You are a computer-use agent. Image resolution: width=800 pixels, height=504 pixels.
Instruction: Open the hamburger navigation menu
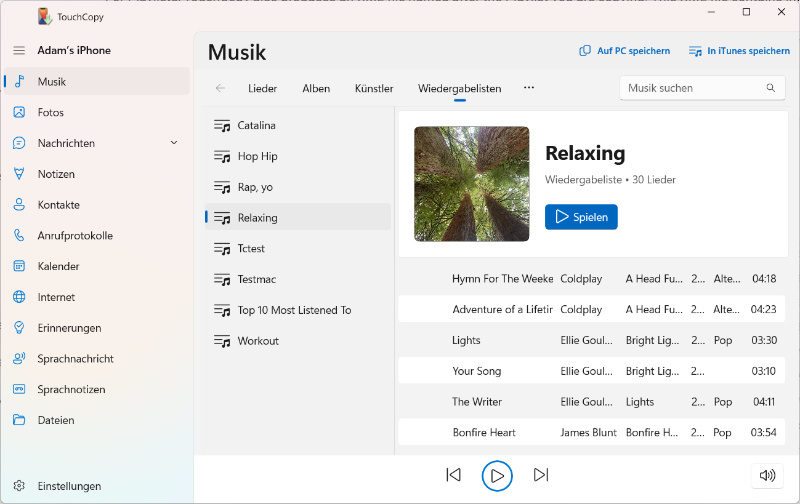point(19,51)
